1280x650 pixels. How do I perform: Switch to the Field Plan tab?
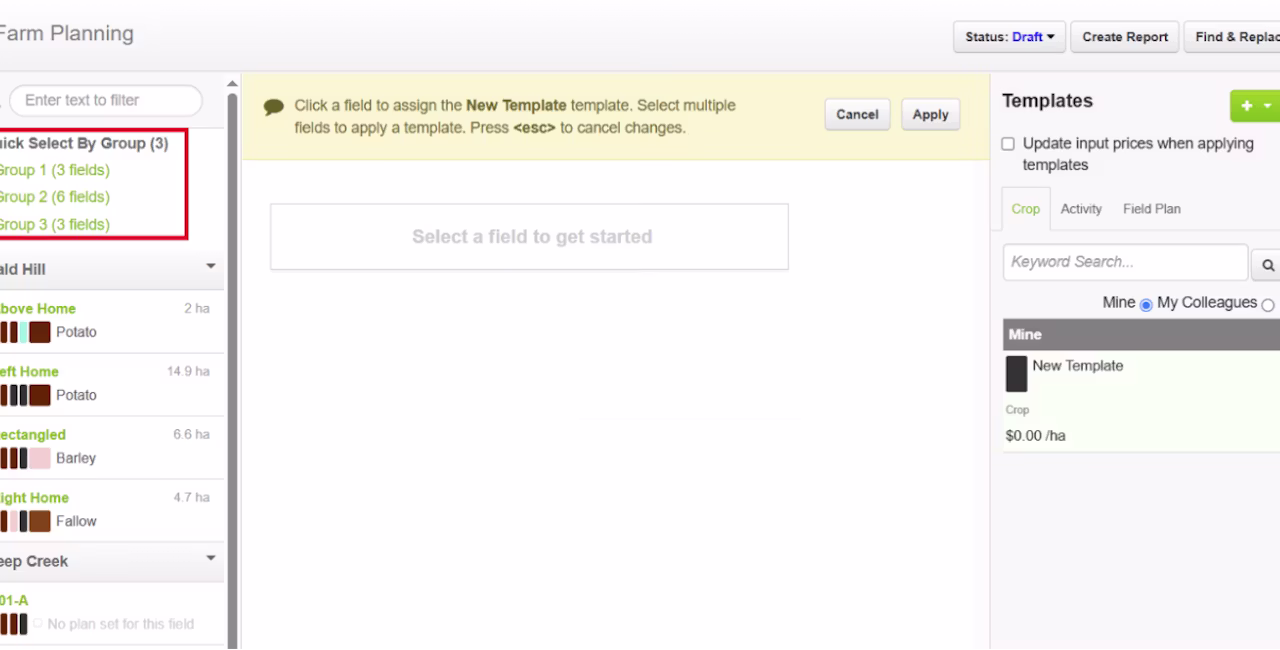[1152, 209]
